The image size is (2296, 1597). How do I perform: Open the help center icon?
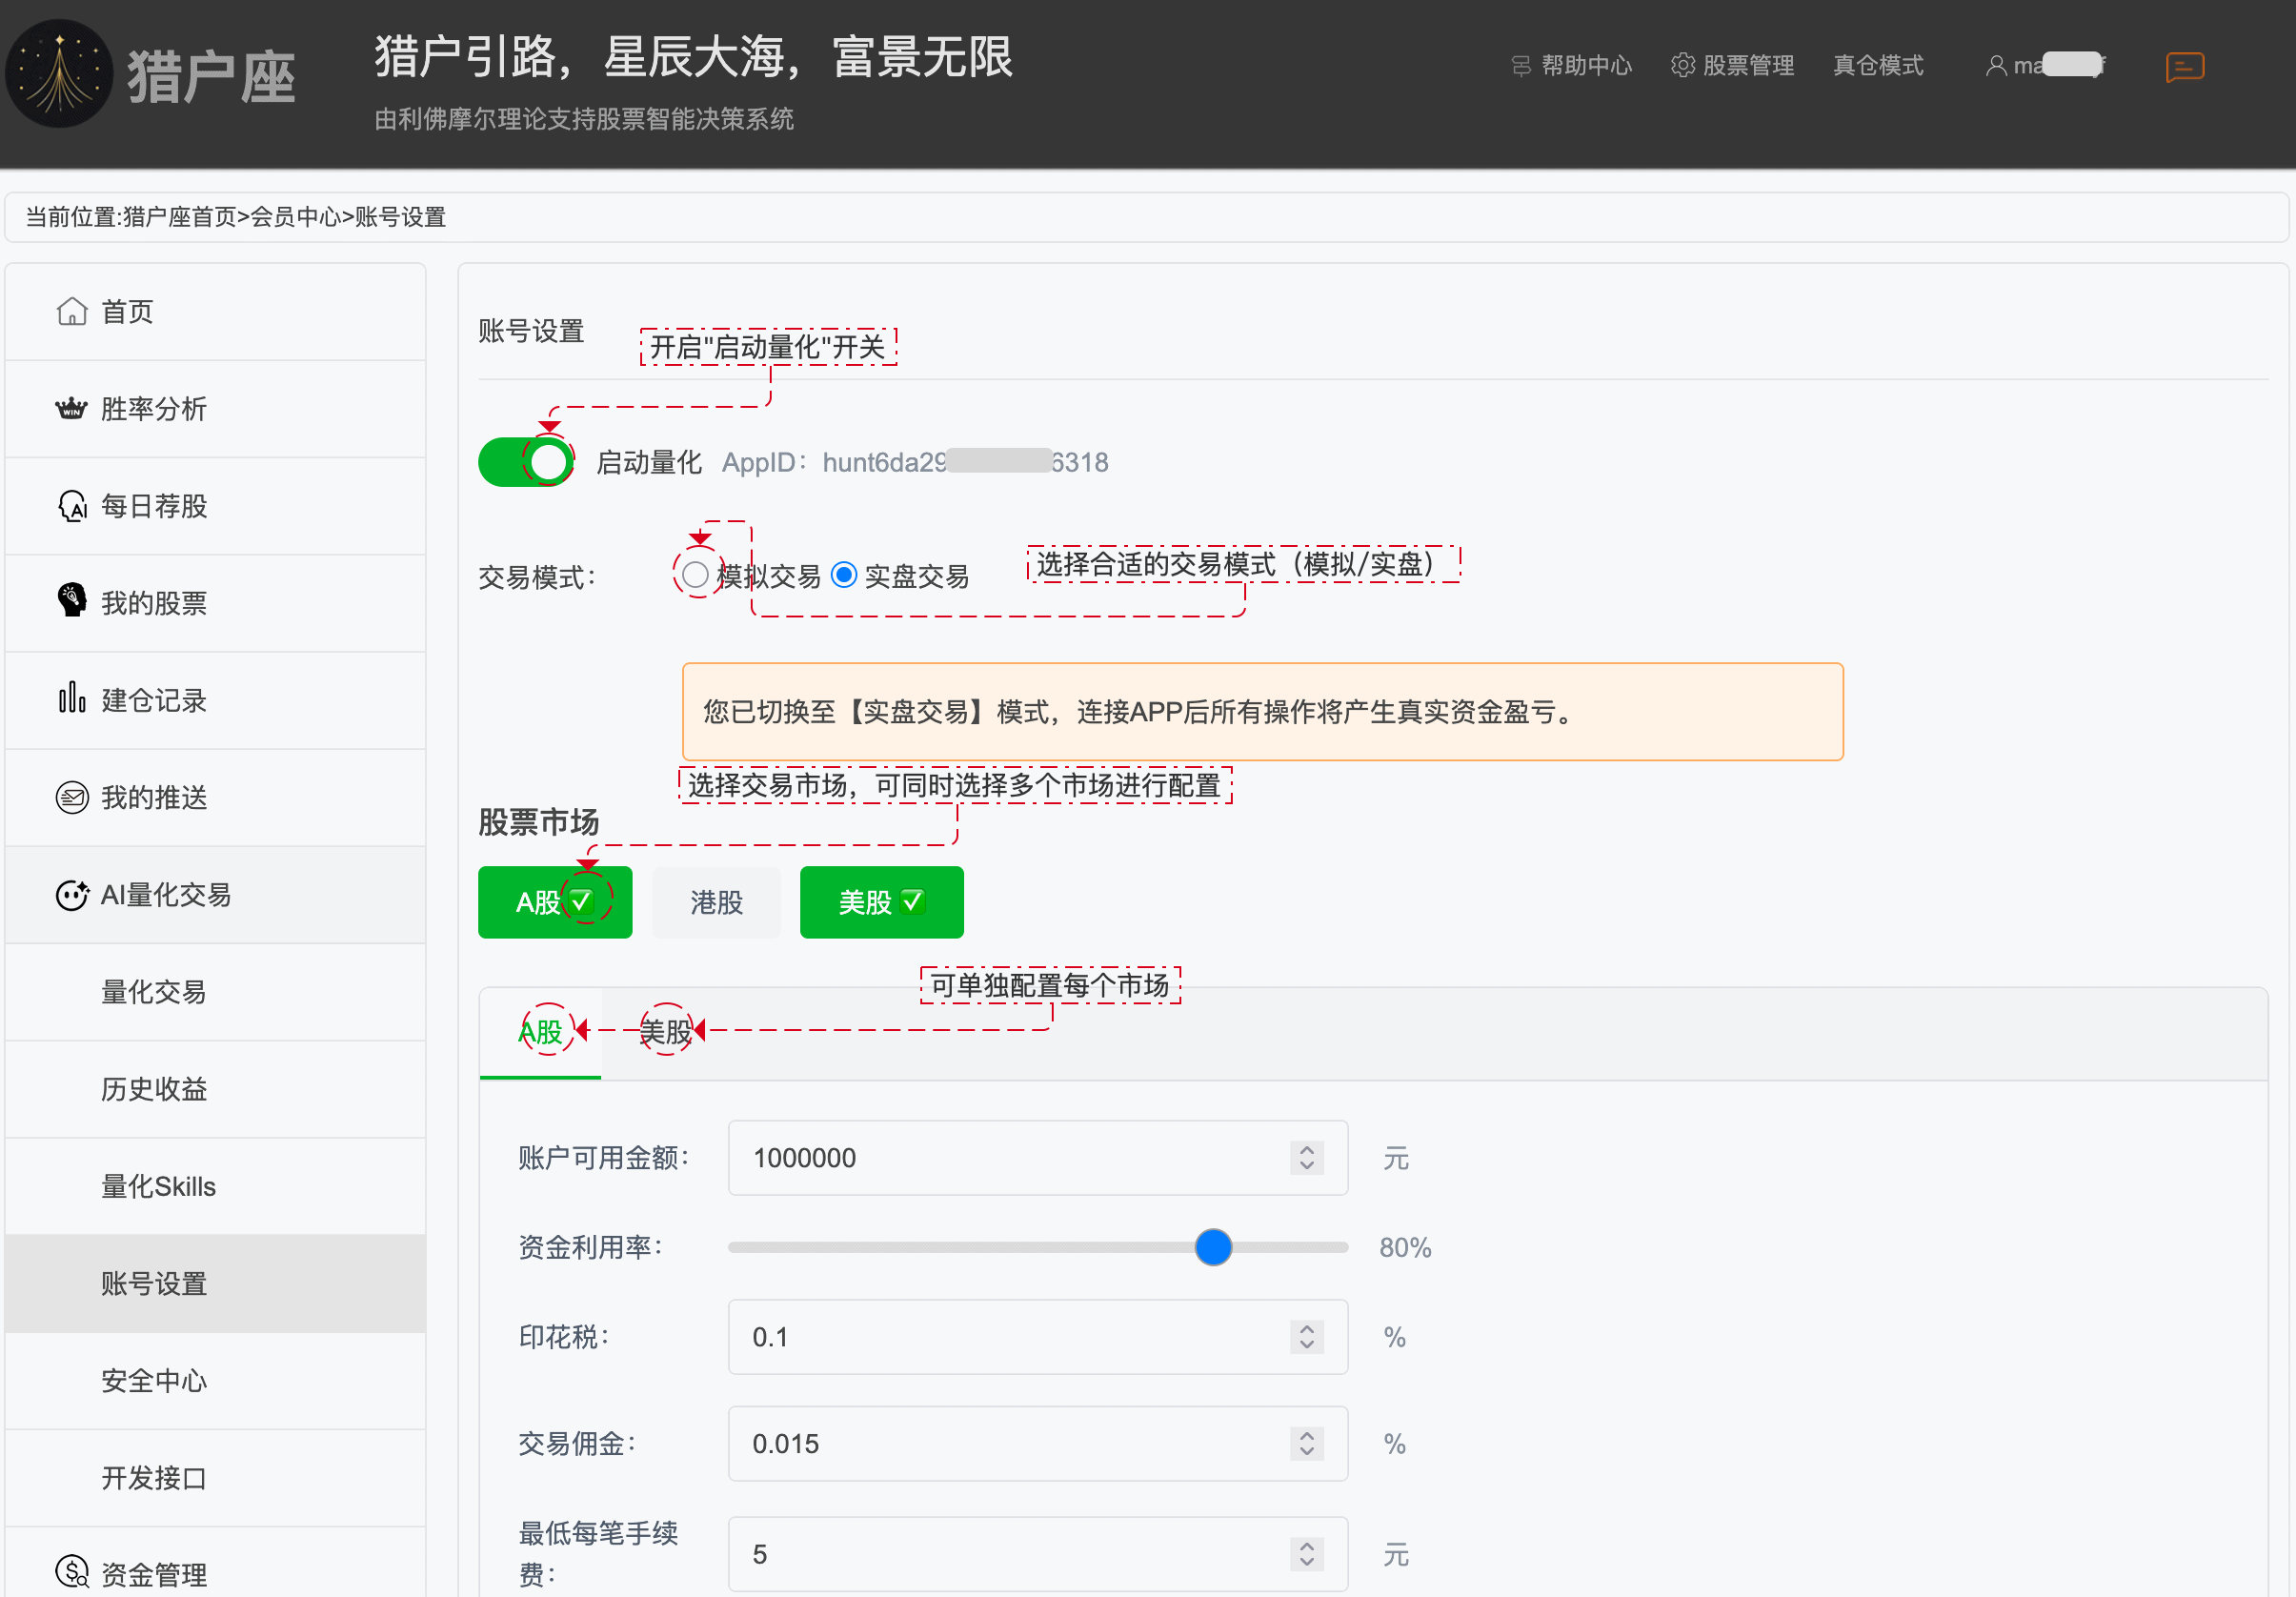pyautogui.click(x=1521, y=66)
